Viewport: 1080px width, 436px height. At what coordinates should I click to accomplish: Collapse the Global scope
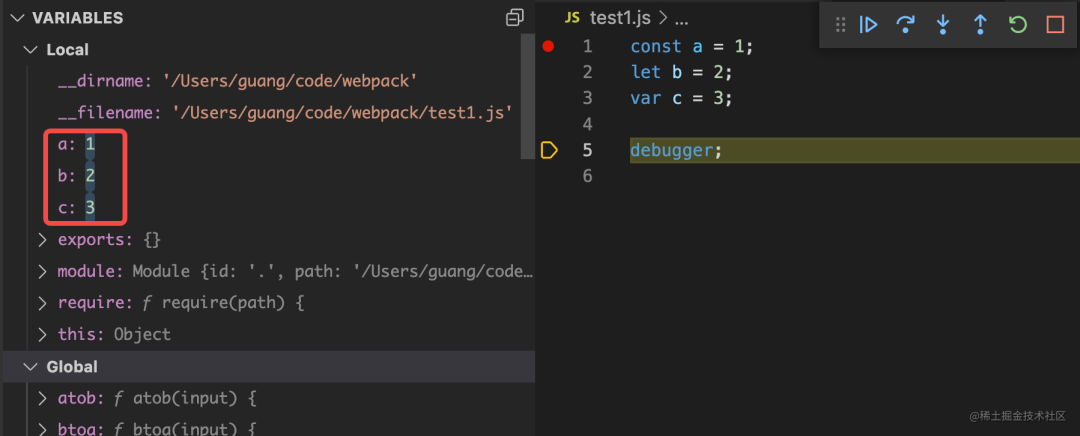[30, 366]
